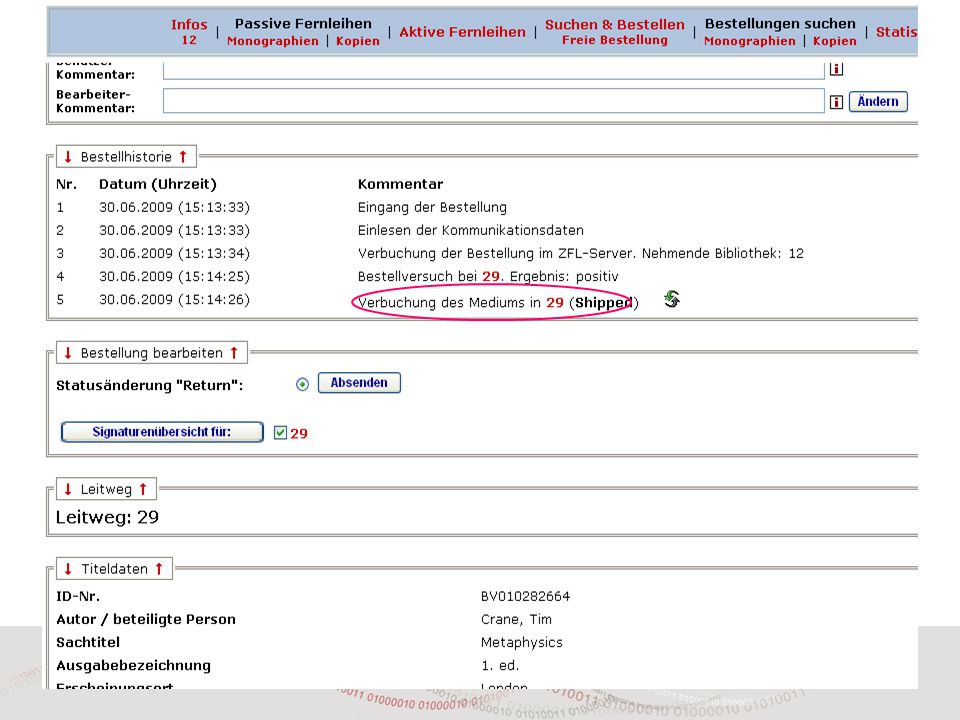Go to Aktive Fernleihen
Image resolution: width=960 pixels, height=720 pixels.
462,32
